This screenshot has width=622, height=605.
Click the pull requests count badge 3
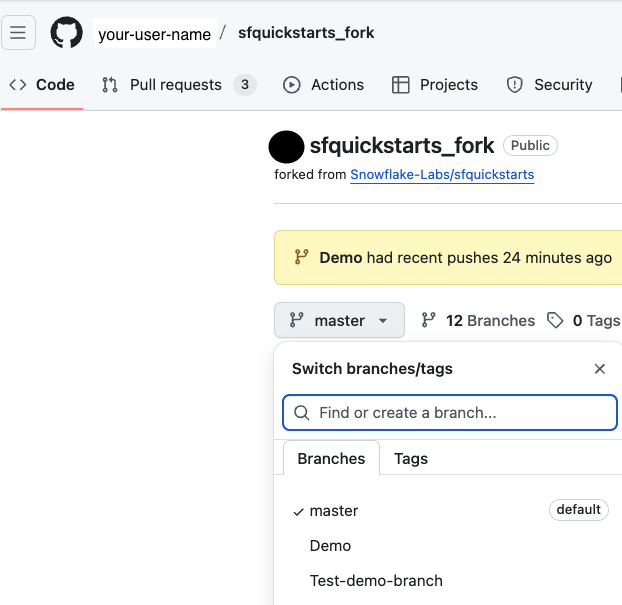coord(245,85)
